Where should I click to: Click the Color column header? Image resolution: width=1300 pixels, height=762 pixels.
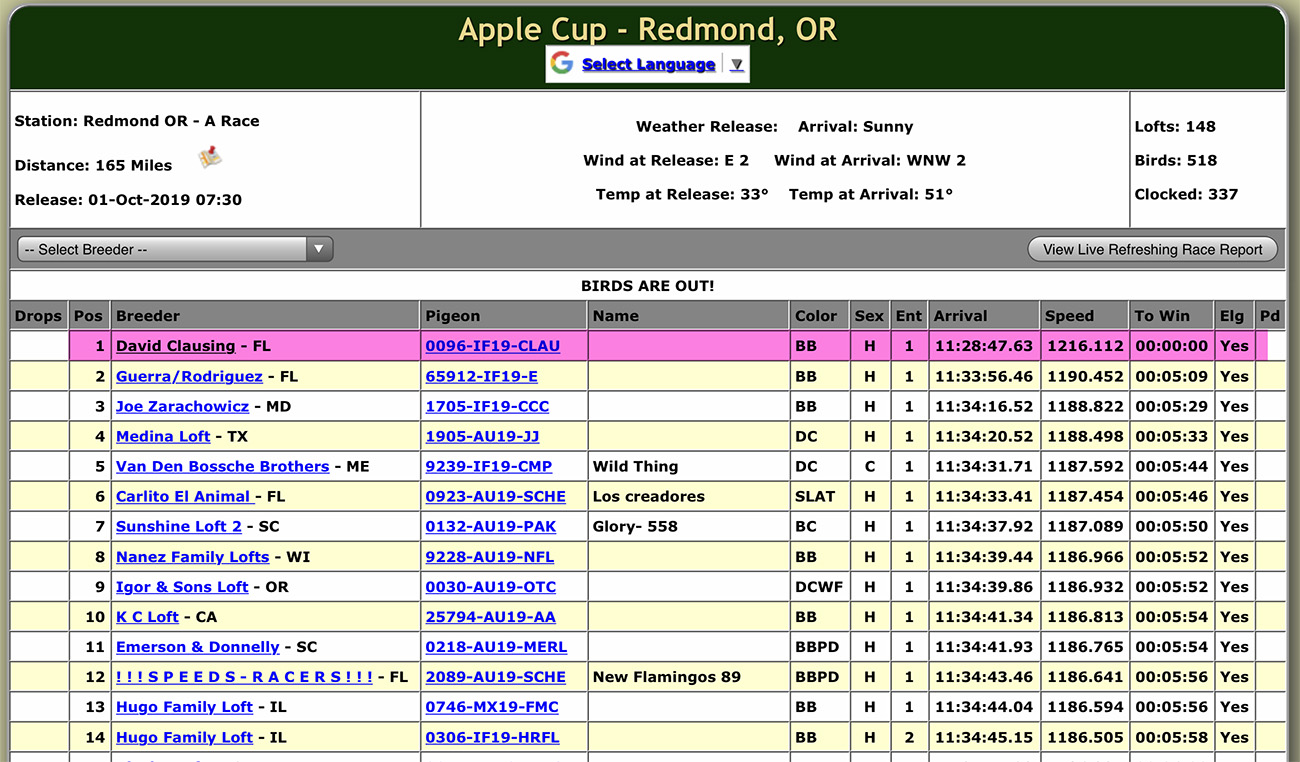[x=819, y=316]
